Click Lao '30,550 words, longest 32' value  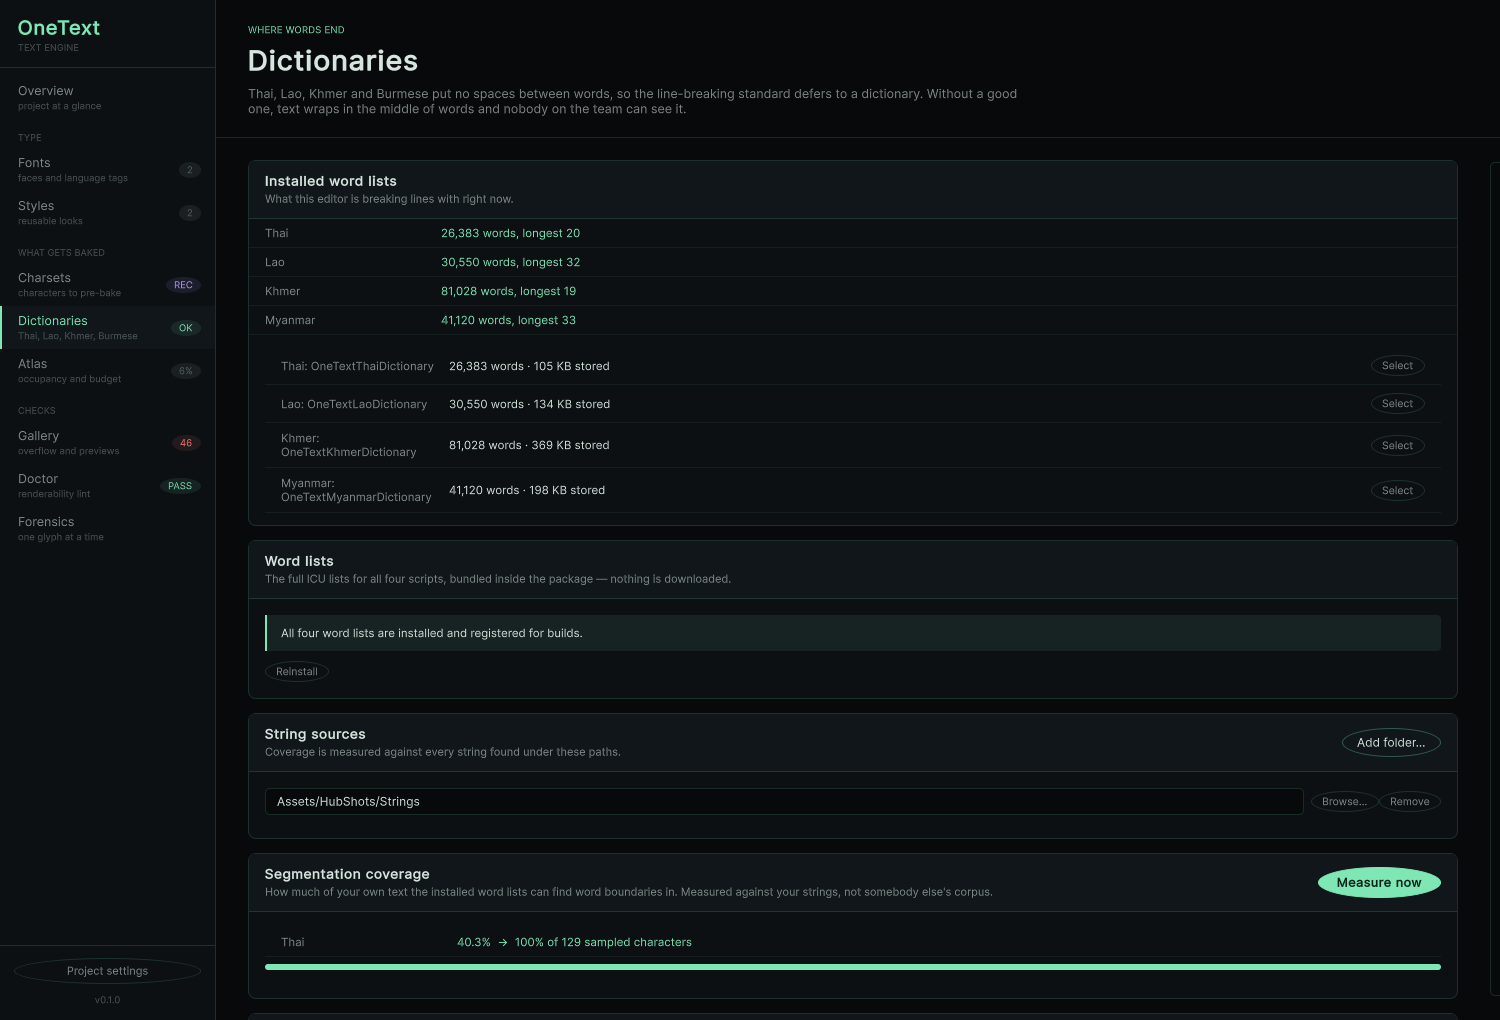click(510, 262)
